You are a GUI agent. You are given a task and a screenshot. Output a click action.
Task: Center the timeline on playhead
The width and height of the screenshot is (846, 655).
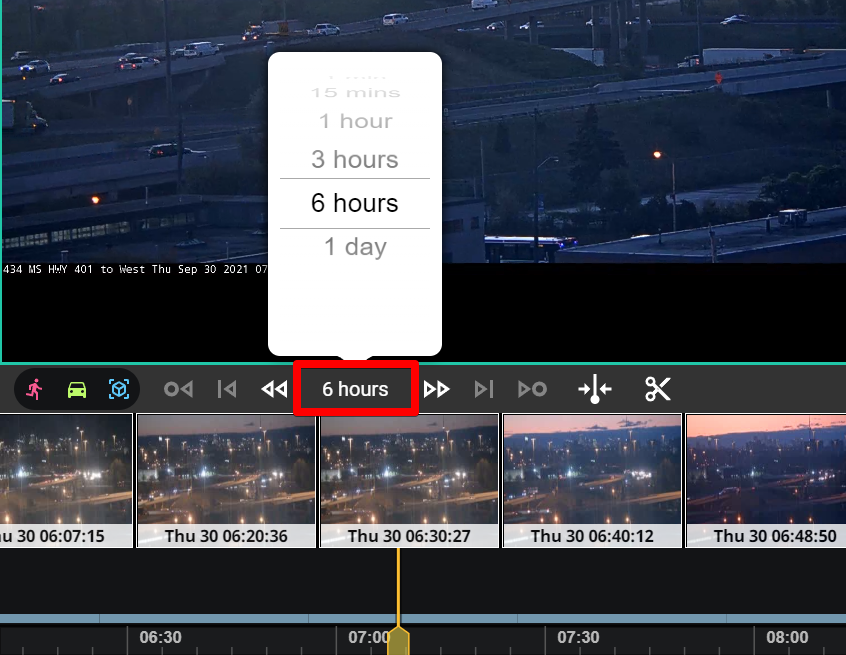click(595, 389)
